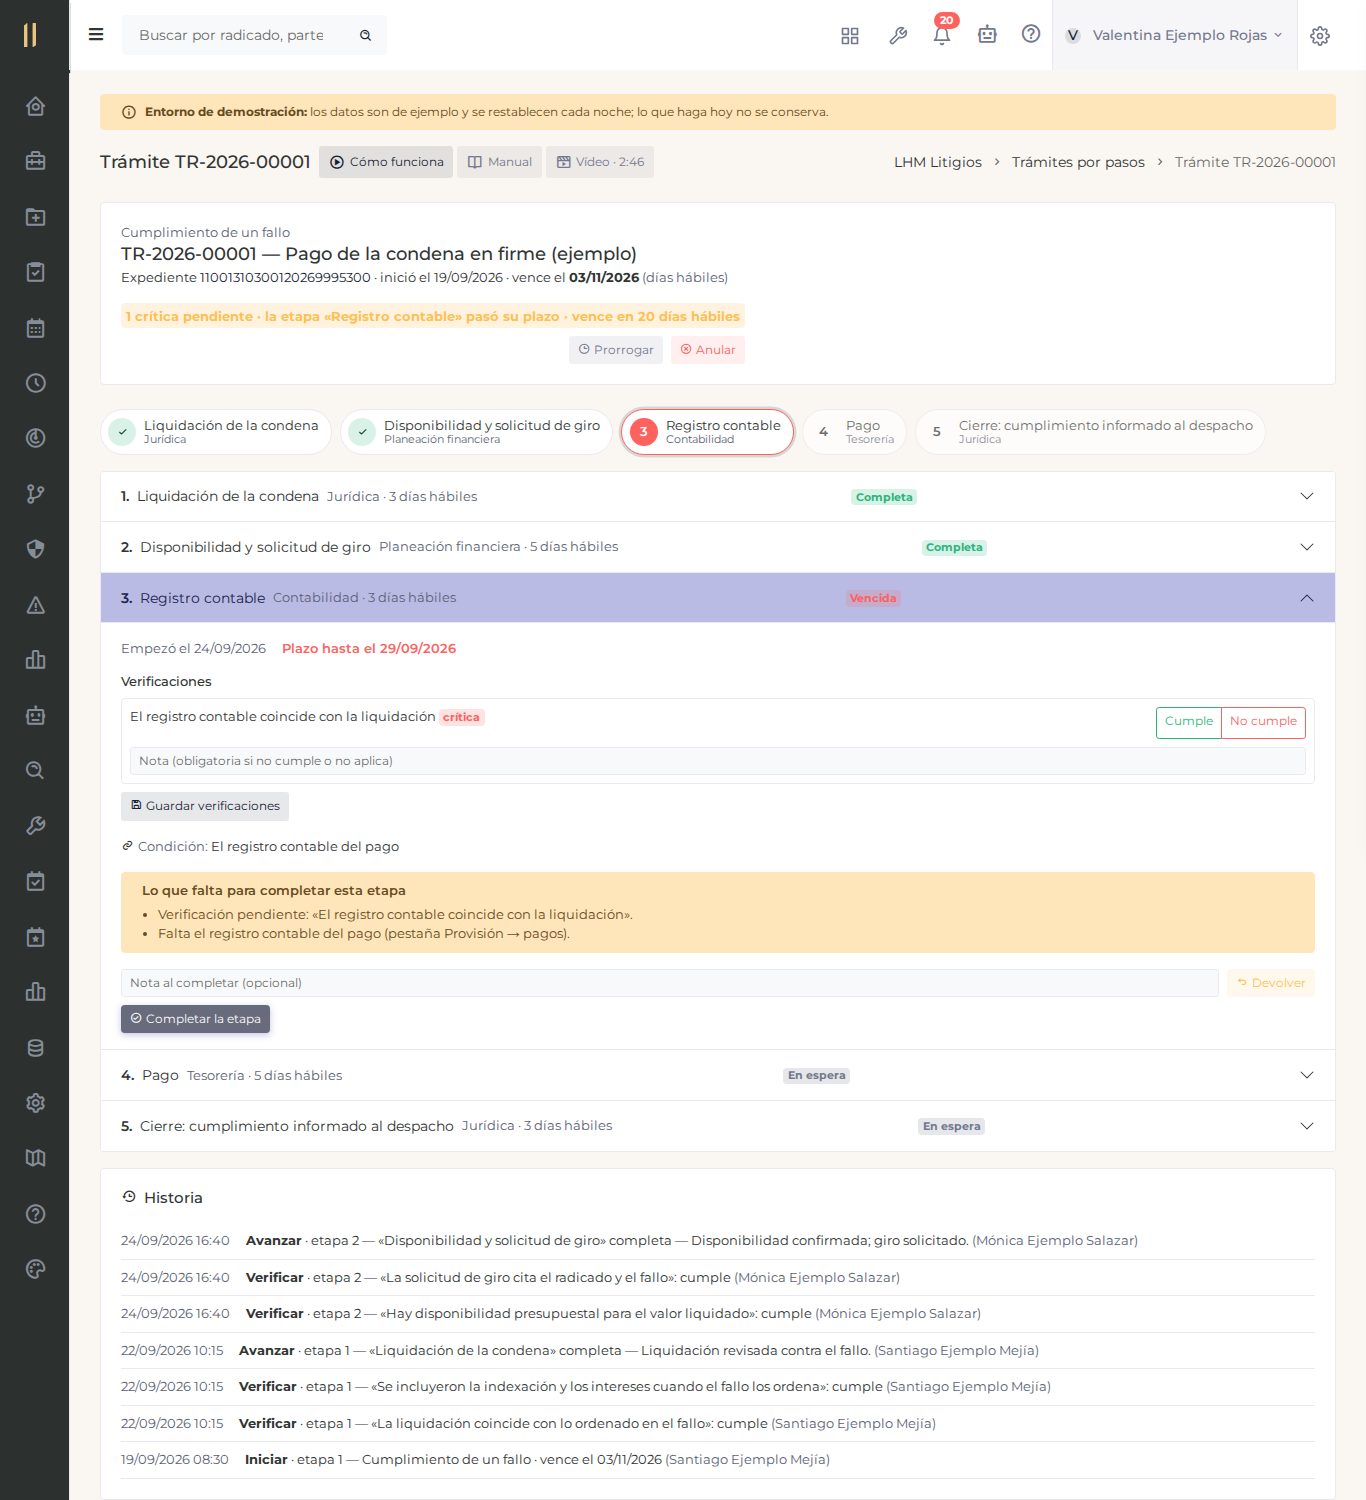Go to home icon in sidebar
The width and height of the screenshot is (1366, 1500).
click(35, 106)
